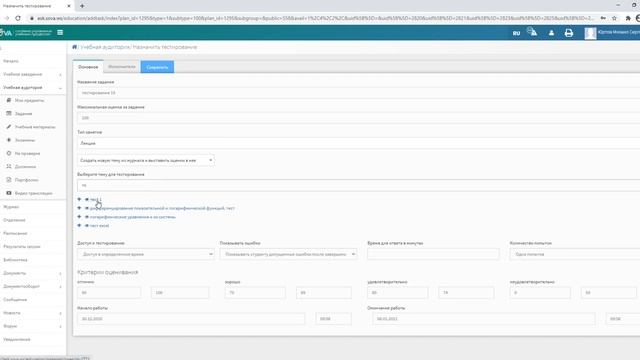Expand the «тест excel» topic with the plus icon
This screenshot has width=640, height=360.
(79, 225)
